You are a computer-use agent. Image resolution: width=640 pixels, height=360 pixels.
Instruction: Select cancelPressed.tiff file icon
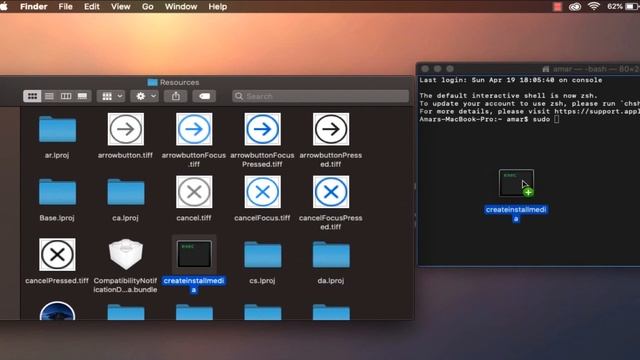[57, 255]
